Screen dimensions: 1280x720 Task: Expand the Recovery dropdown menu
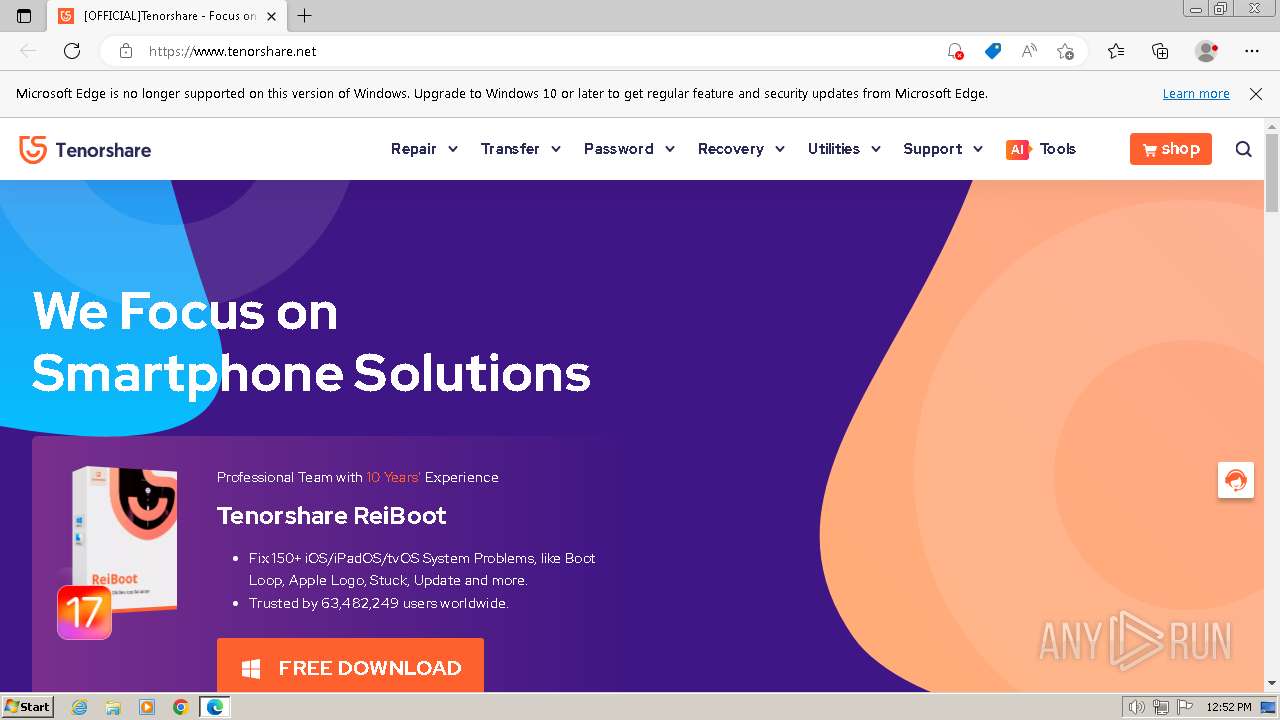tap(741, 149)
